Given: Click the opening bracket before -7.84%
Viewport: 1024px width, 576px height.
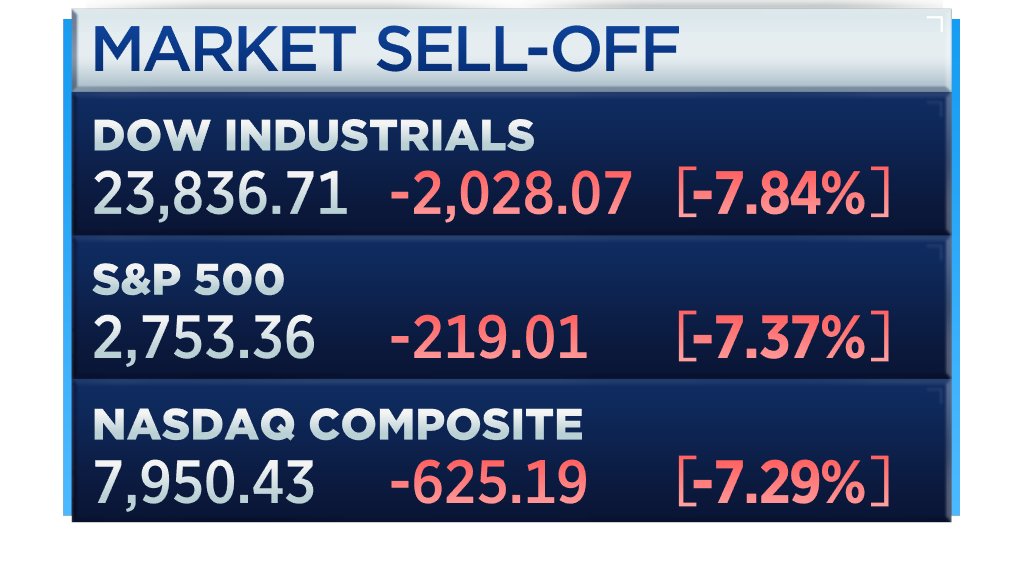Looking at the screenshot, I should [682, 194].
